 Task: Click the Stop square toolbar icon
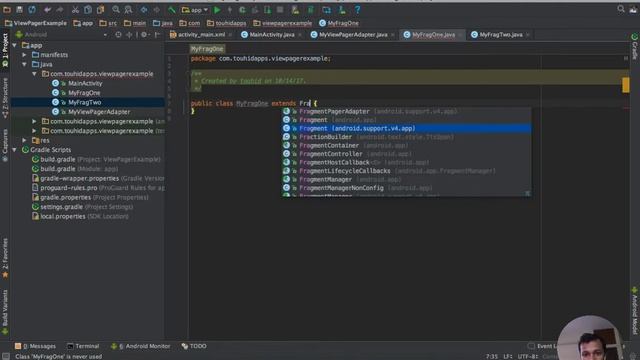pos(280,9)
